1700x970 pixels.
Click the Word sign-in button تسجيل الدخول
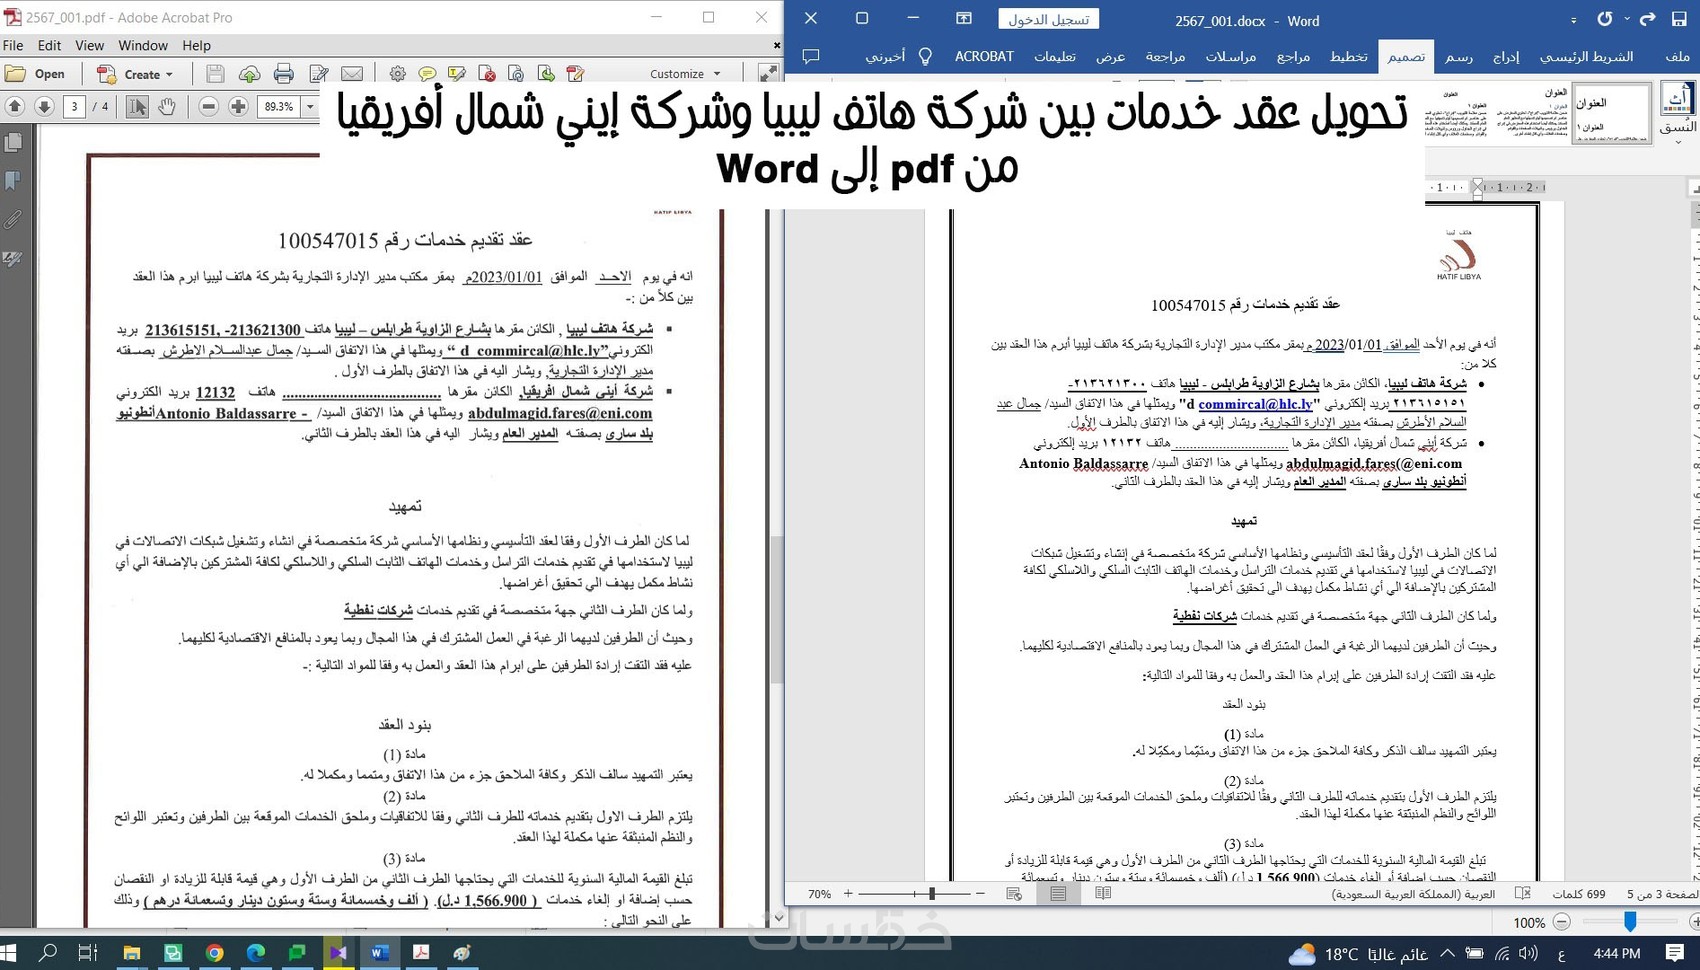point(1048,19)
